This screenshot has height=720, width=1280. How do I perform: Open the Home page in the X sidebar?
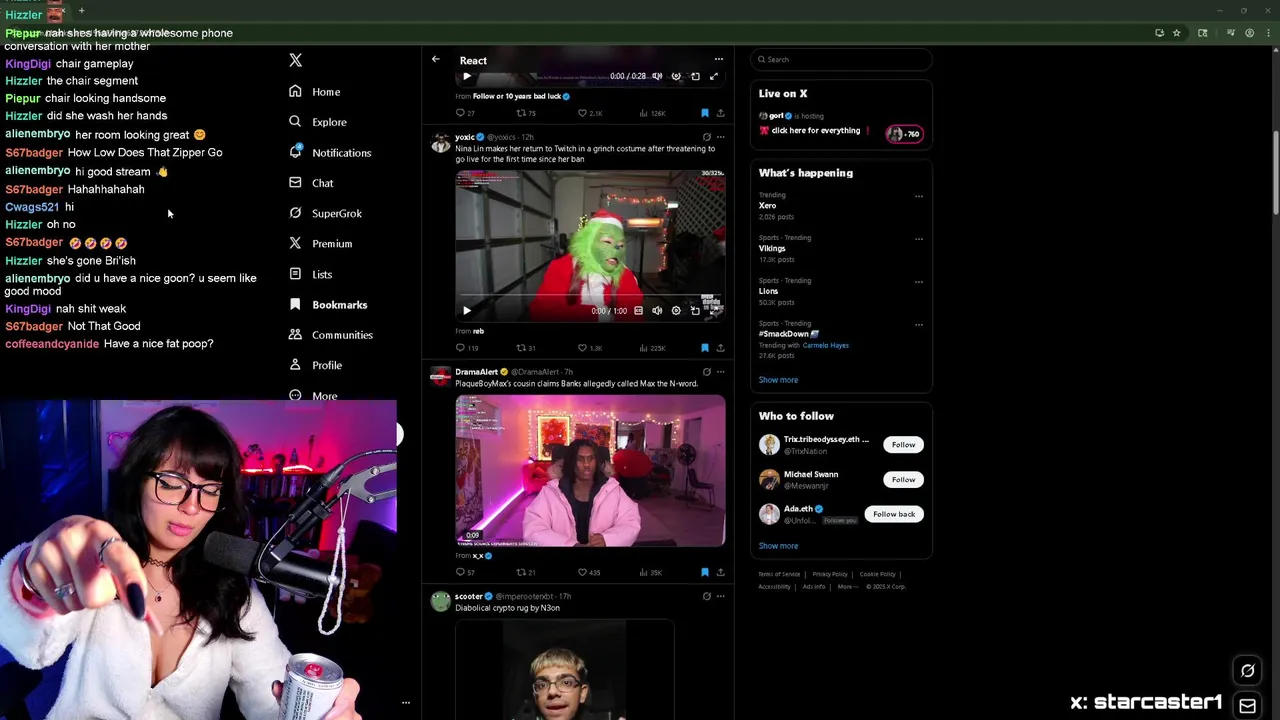[314, 92]
